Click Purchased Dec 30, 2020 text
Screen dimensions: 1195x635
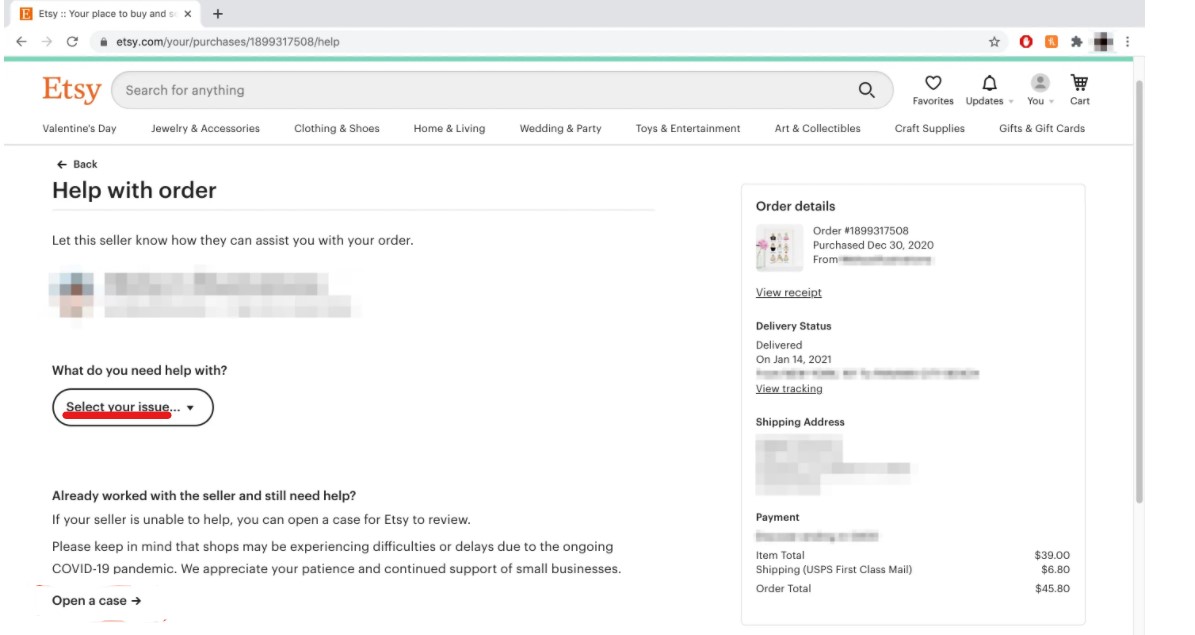click(873, 245)
